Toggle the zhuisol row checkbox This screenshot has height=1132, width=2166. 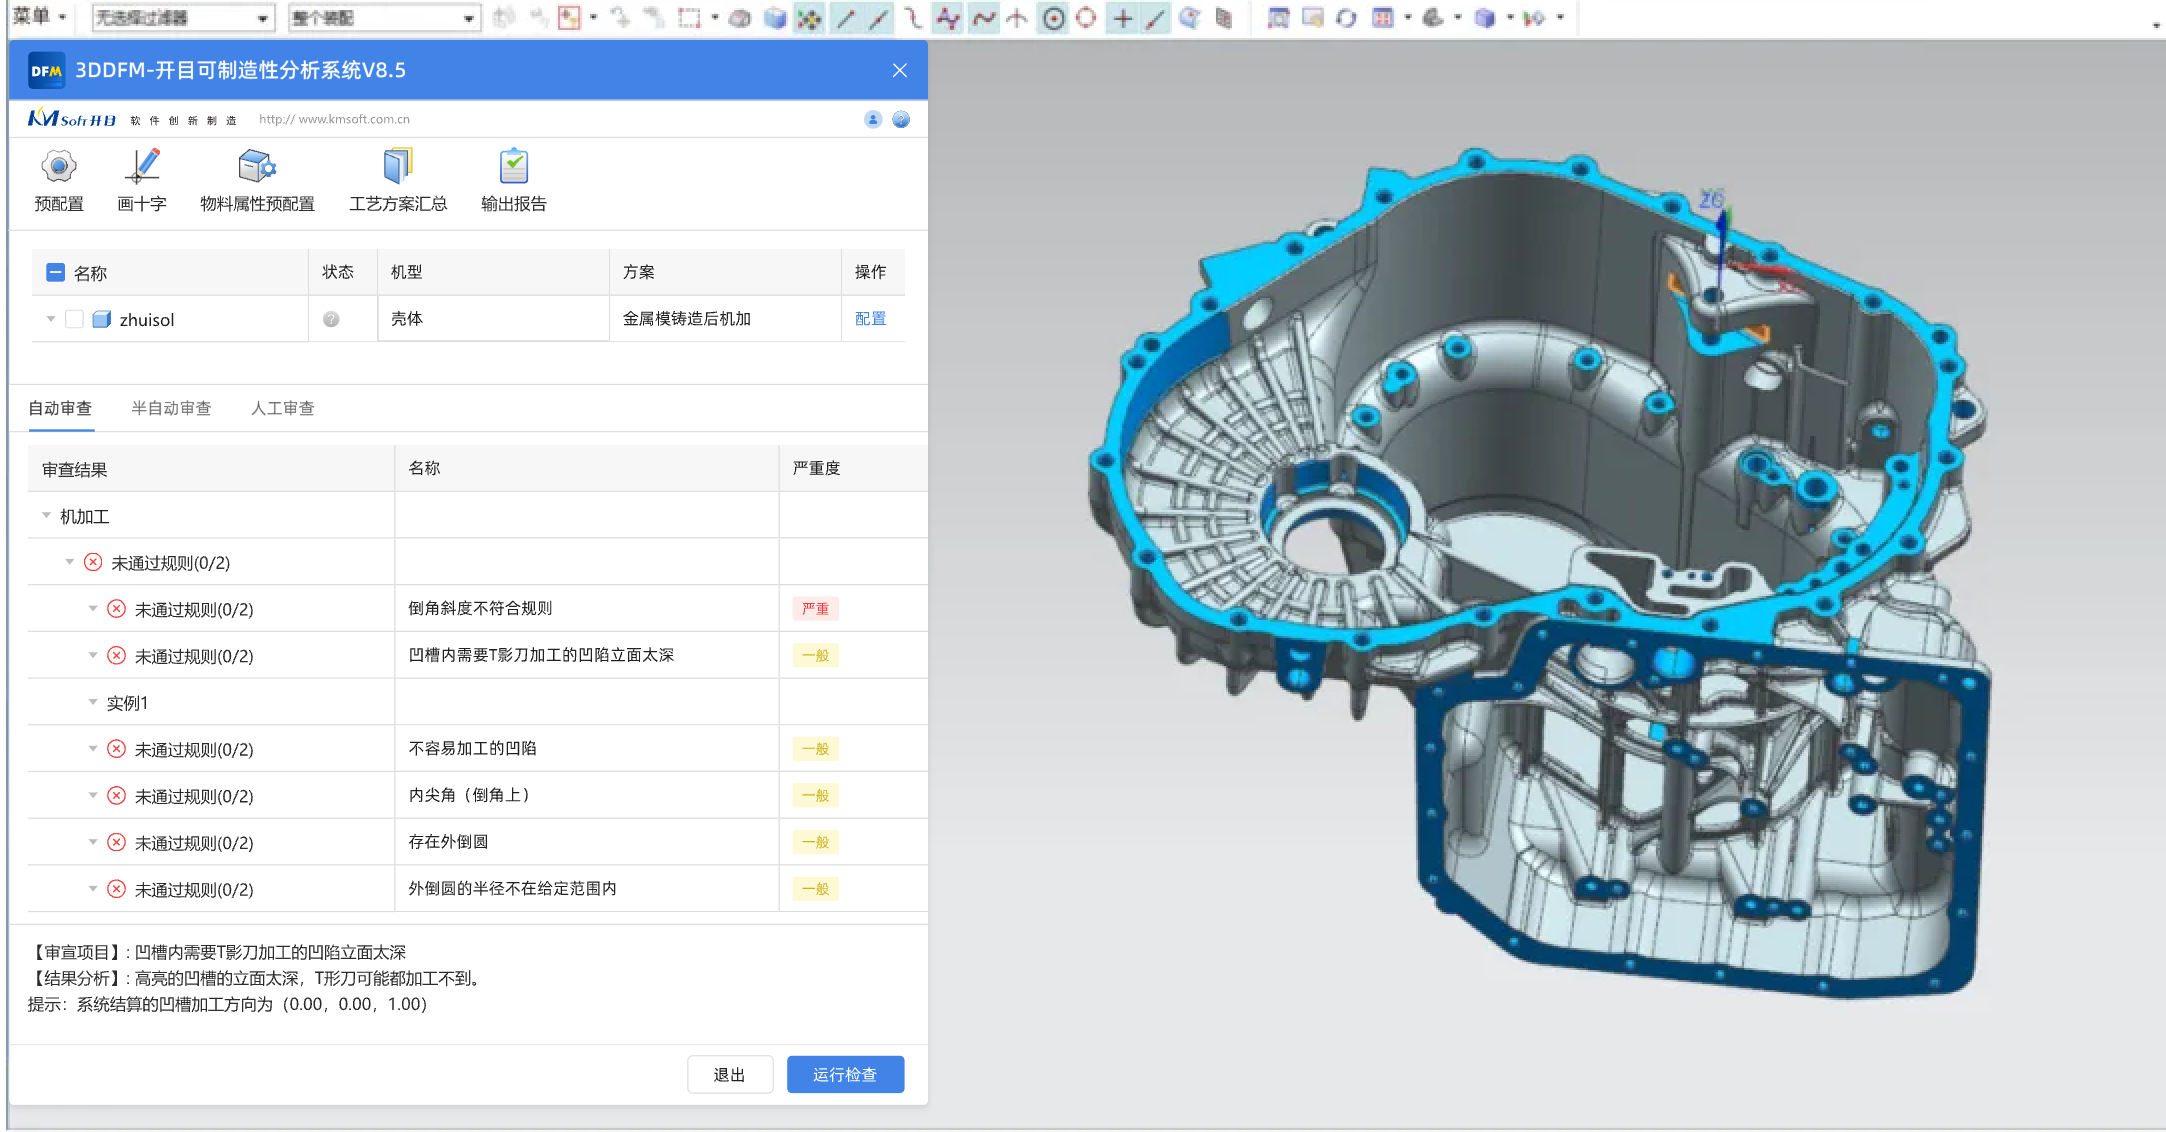pyautogui.click(x=74, y=319)
